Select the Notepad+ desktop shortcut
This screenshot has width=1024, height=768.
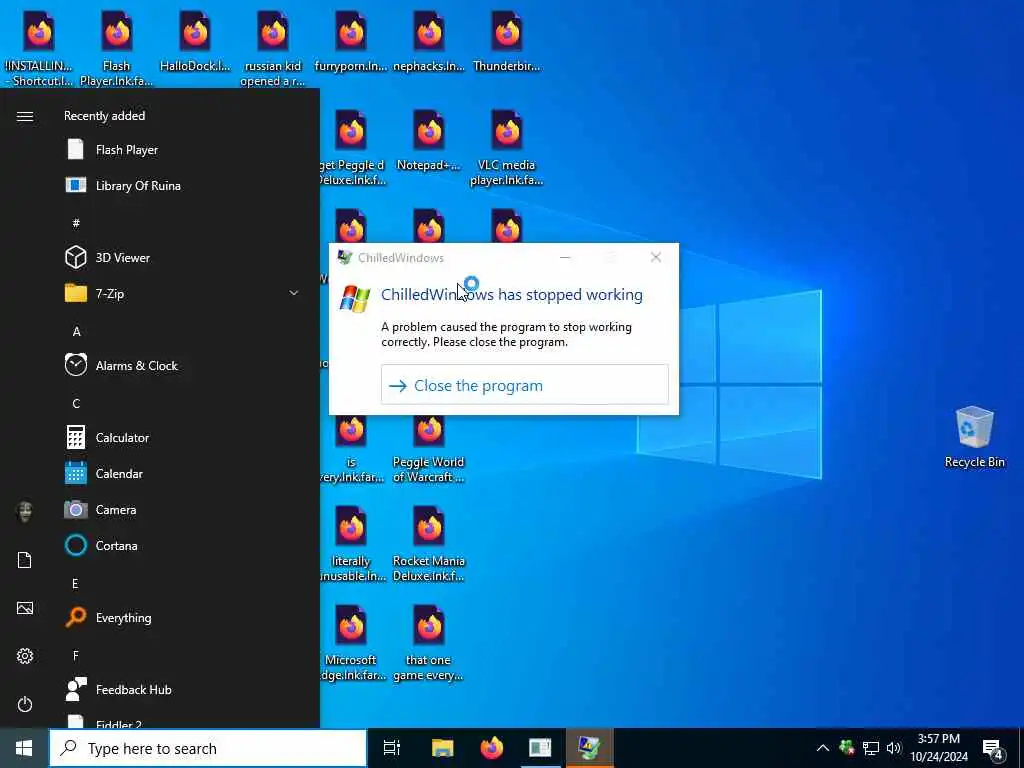[x=428, y=140]
